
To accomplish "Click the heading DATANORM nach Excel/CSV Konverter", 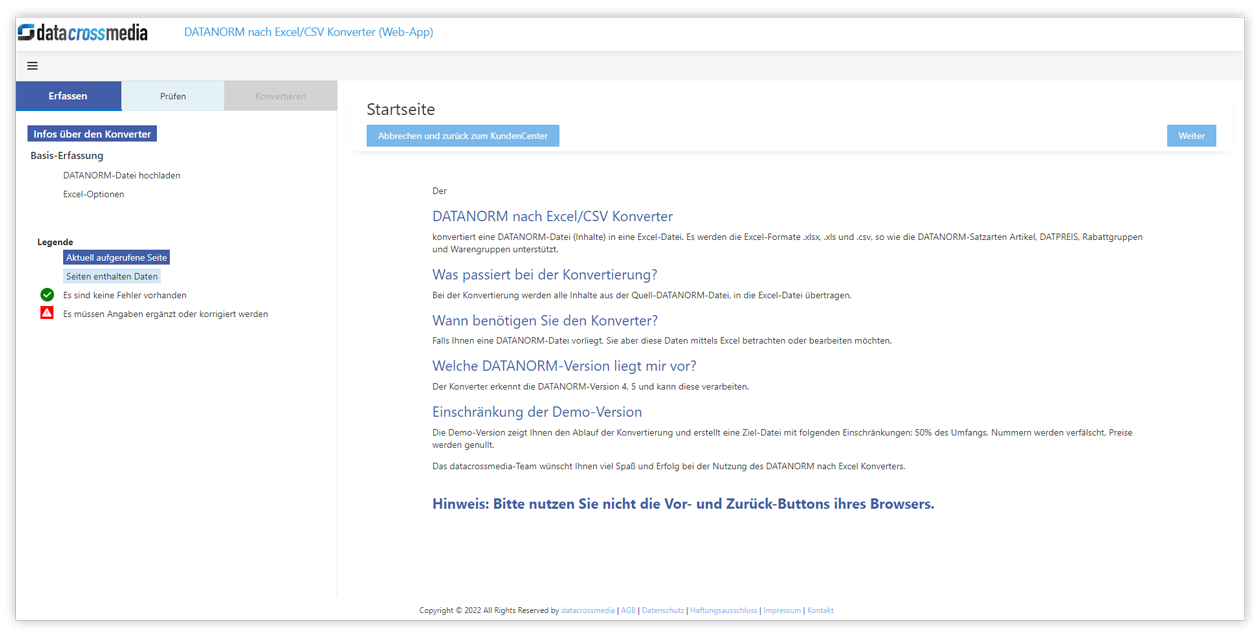I will tap(552, 216).
